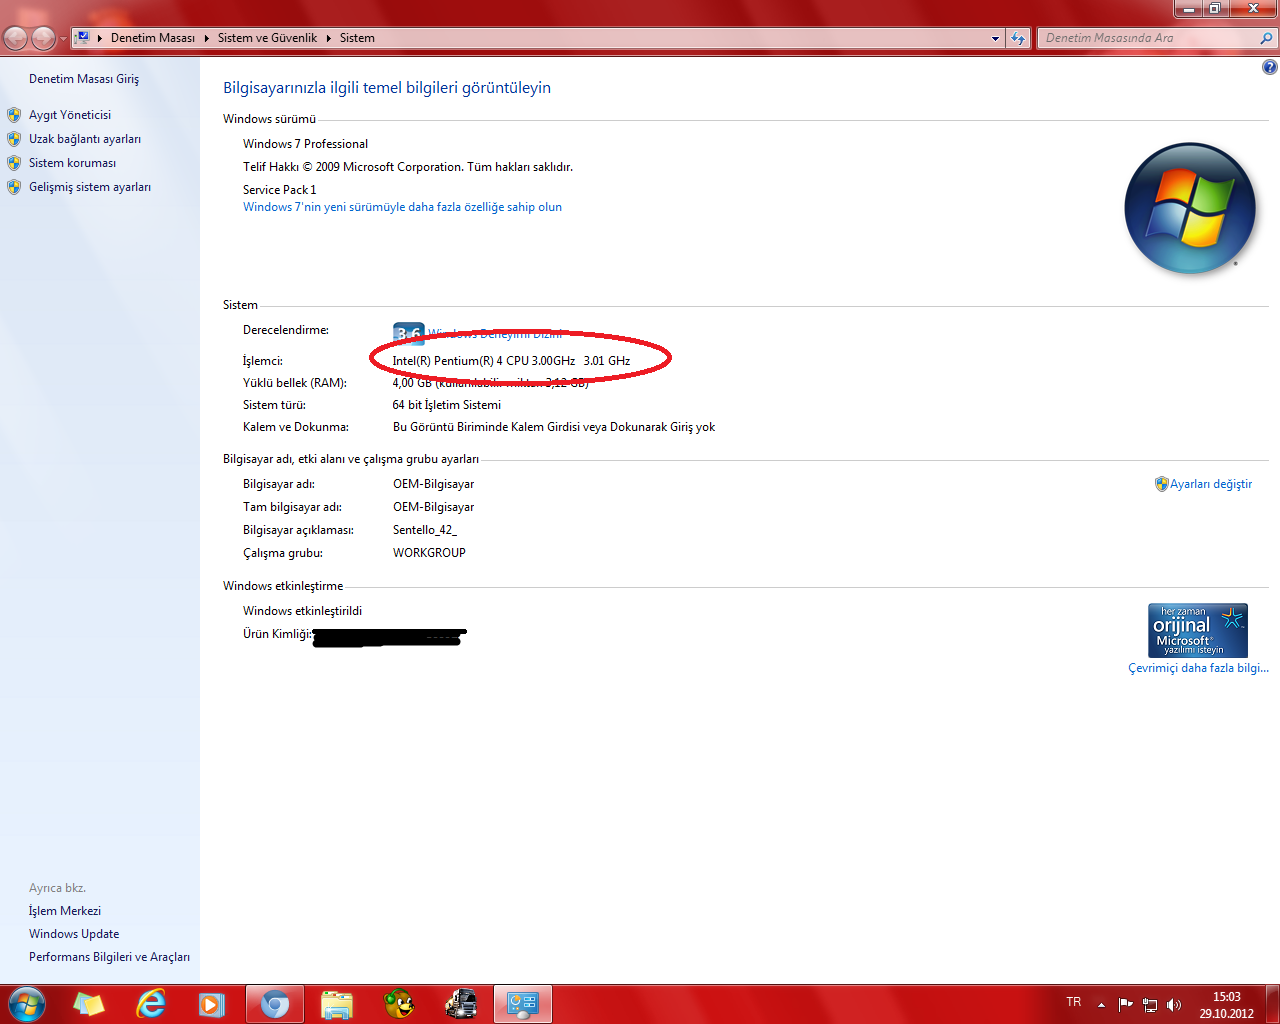Show hidden tray icons arrow
1280x1024 pixels.
click(1101, 1005)
